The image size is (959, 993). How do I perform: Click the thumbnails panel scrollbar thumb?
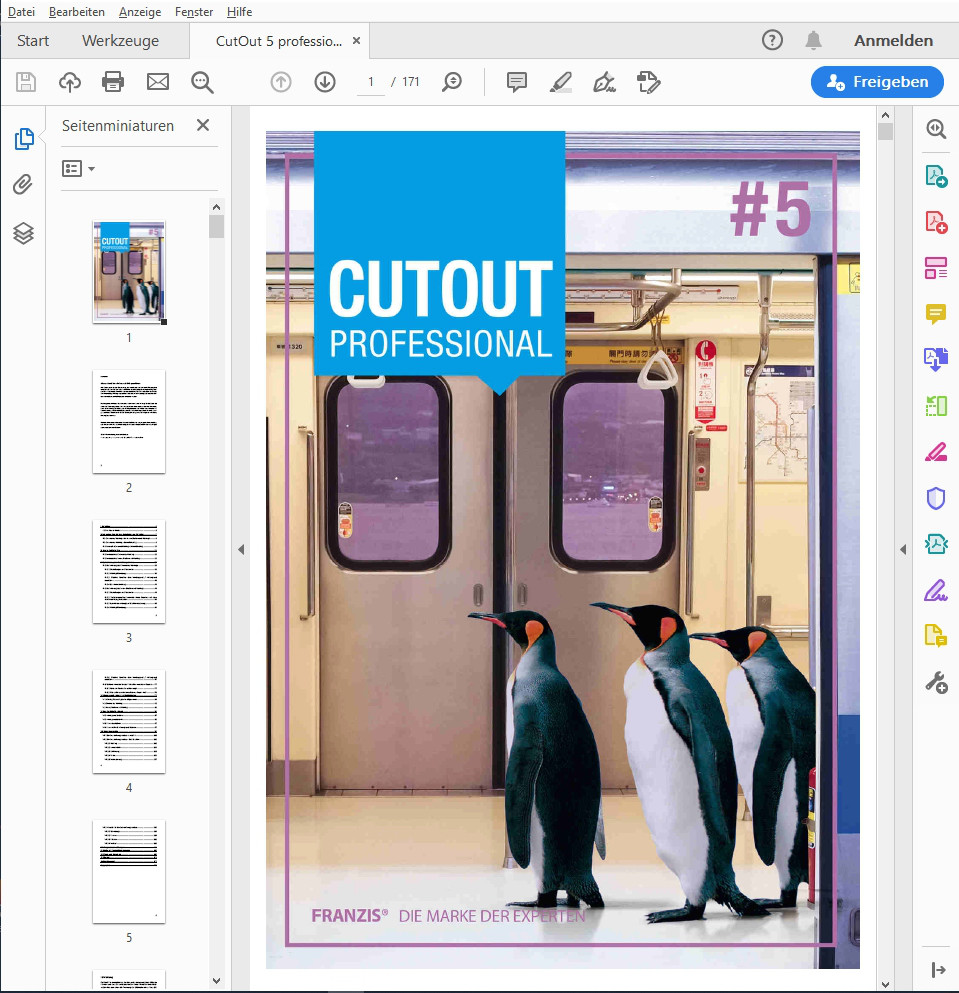click(217, 226)
